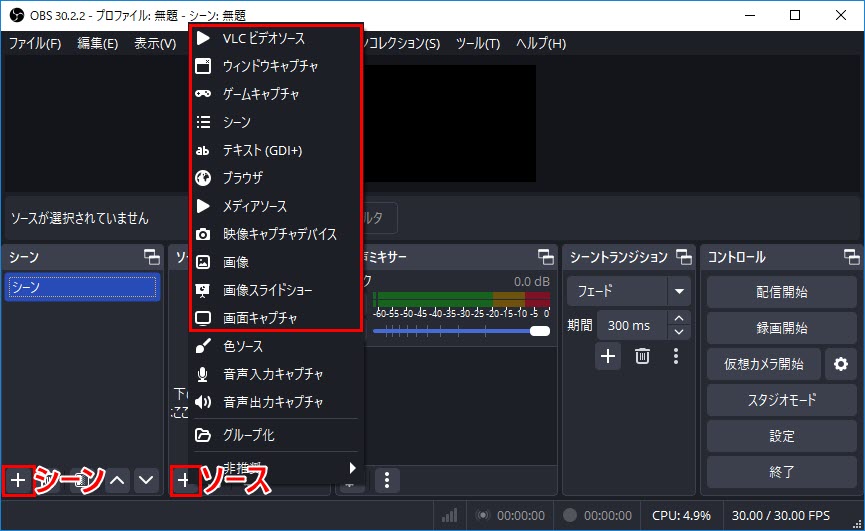The image size is (865, 531).
Task: Click the black preview canvas area
Action: 450,123
